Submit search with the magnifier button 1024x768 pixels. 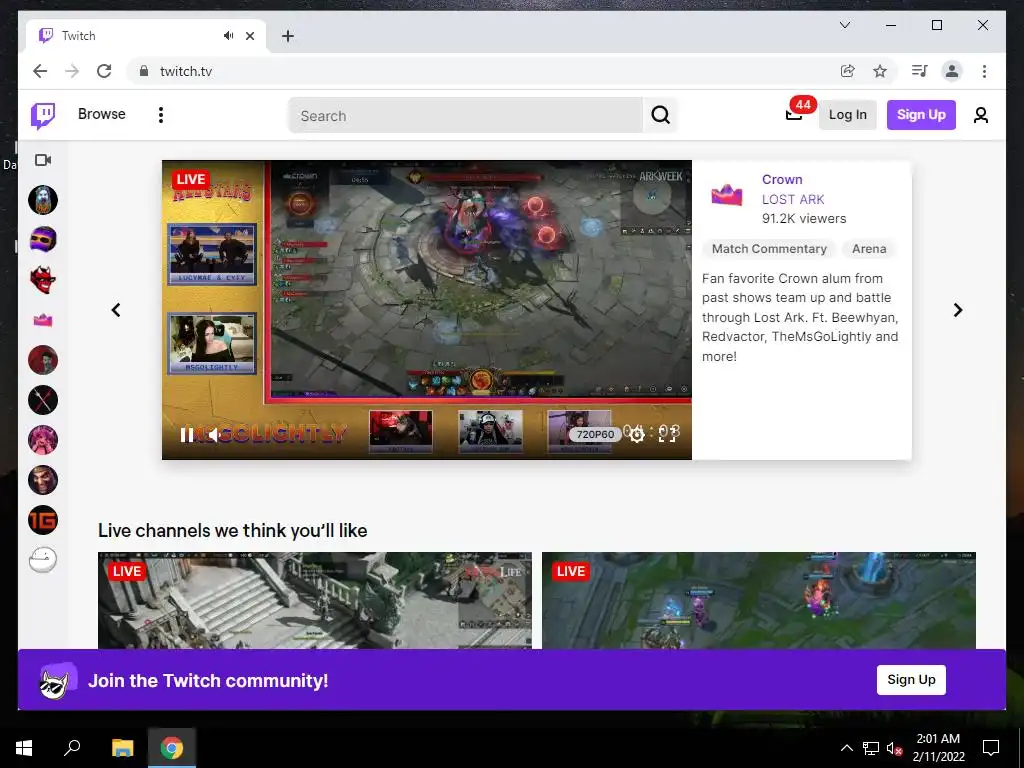coord(660,116)
